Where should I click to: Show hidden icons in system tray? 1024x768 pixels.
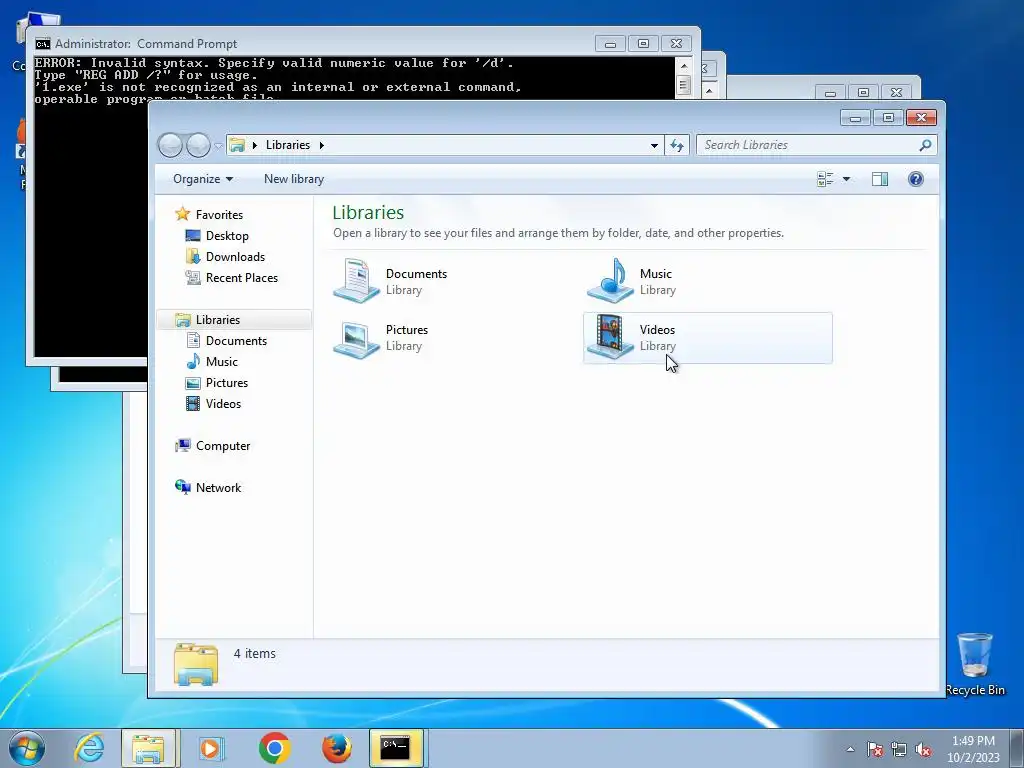[850, 749]
